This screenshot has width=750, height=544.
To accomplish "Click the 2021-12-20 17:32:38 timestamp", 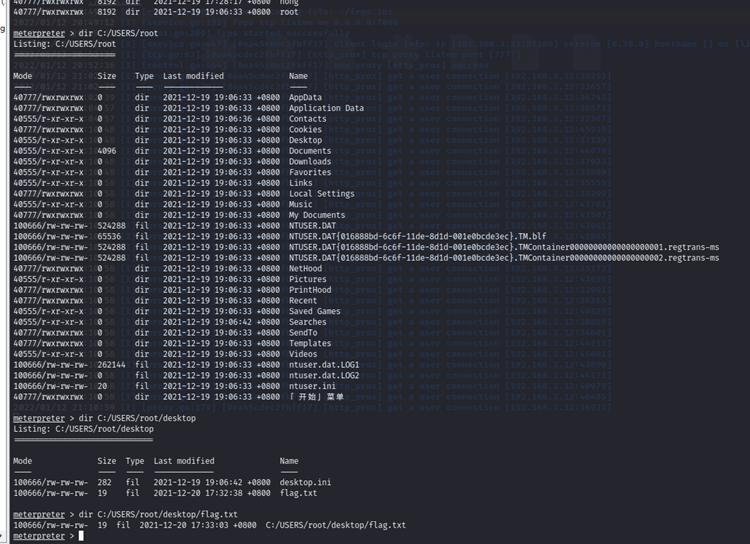I will point(200,493).
